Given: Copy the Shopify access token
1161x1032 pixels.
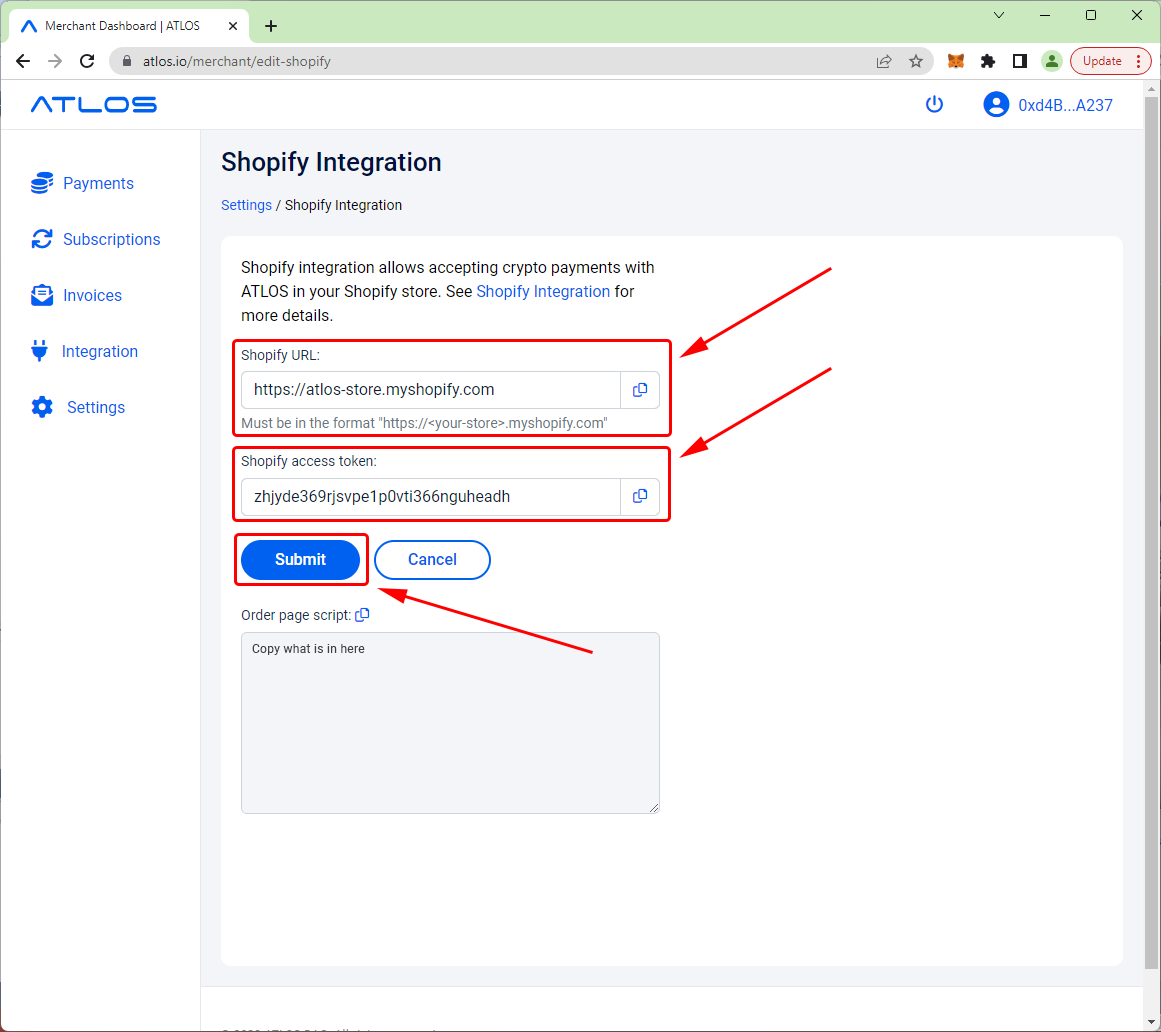Looking at the screenshot, I should click(x=640, y=497).
